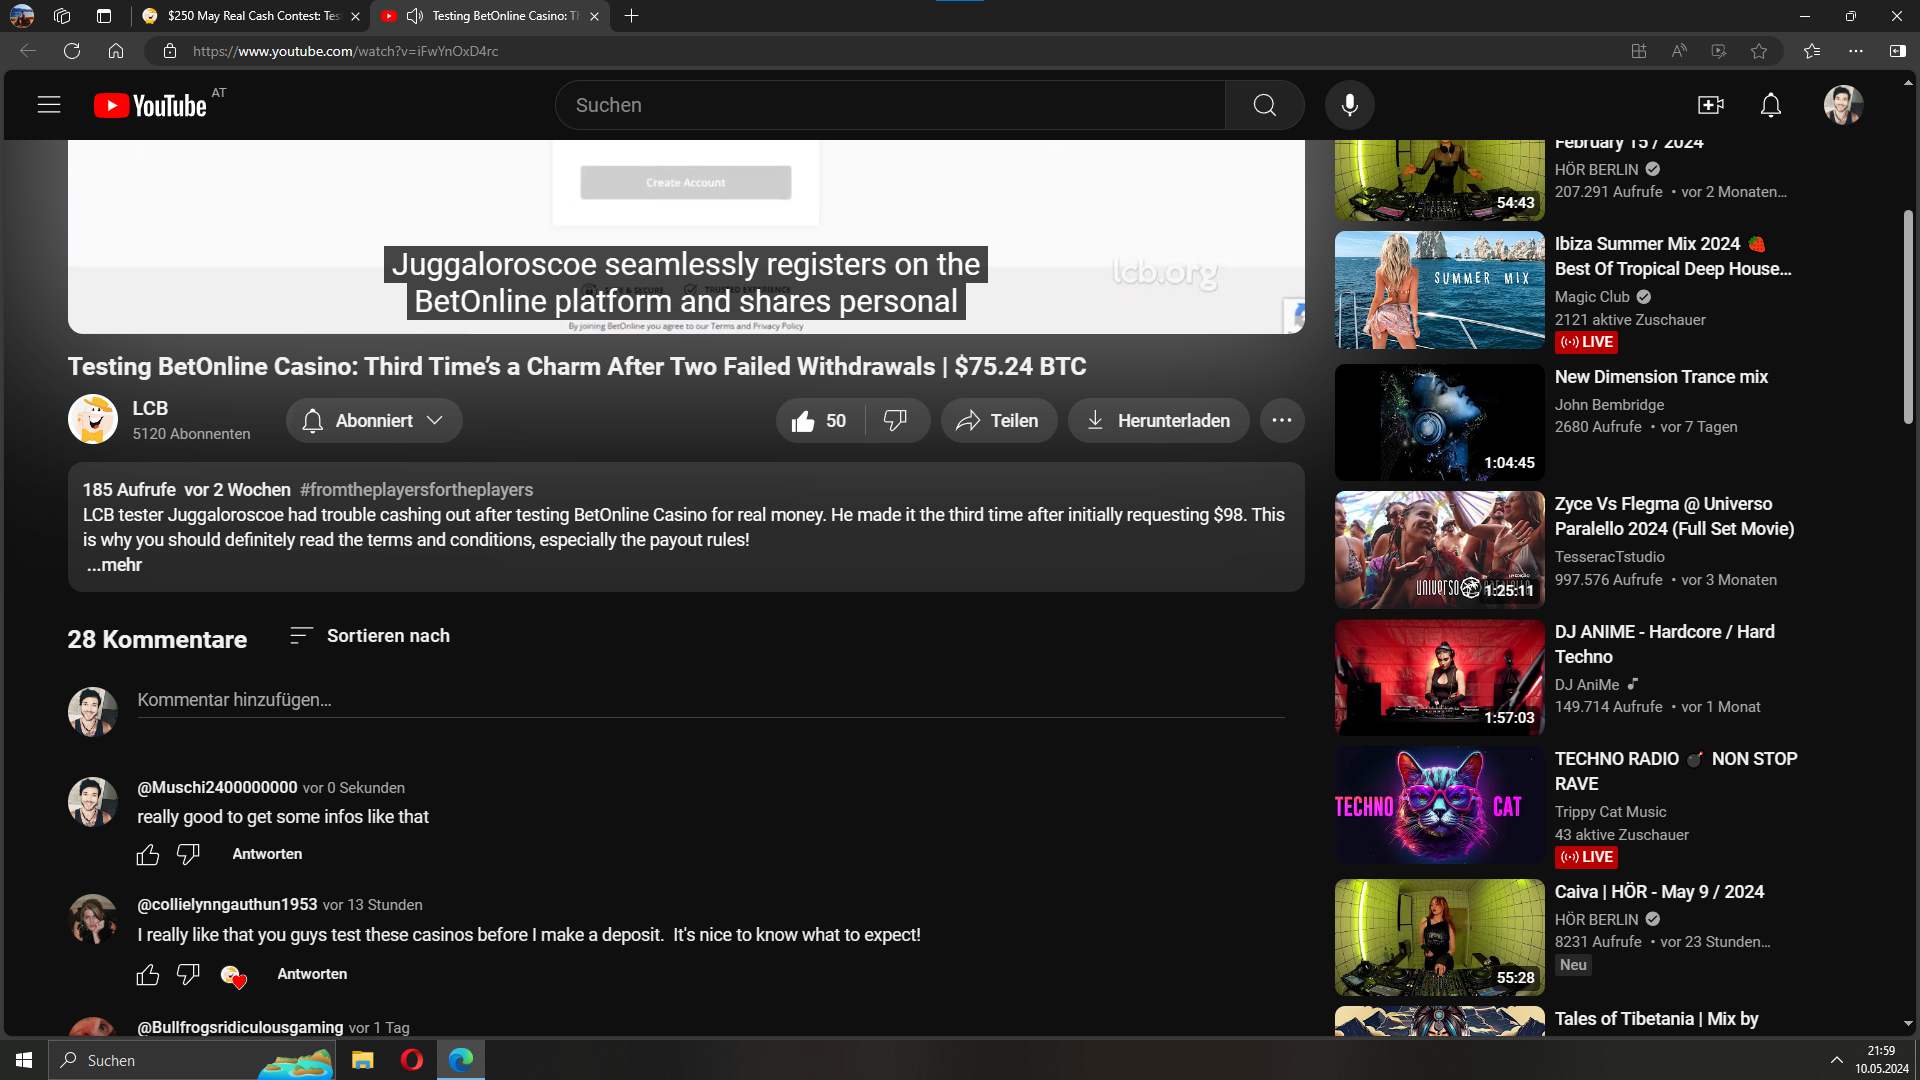The height and width of the screenshot is (1080, 1920).
Task: Open Ibiza Summer Mix 2024 thumbnail
Action: (x=1439, y=290)
